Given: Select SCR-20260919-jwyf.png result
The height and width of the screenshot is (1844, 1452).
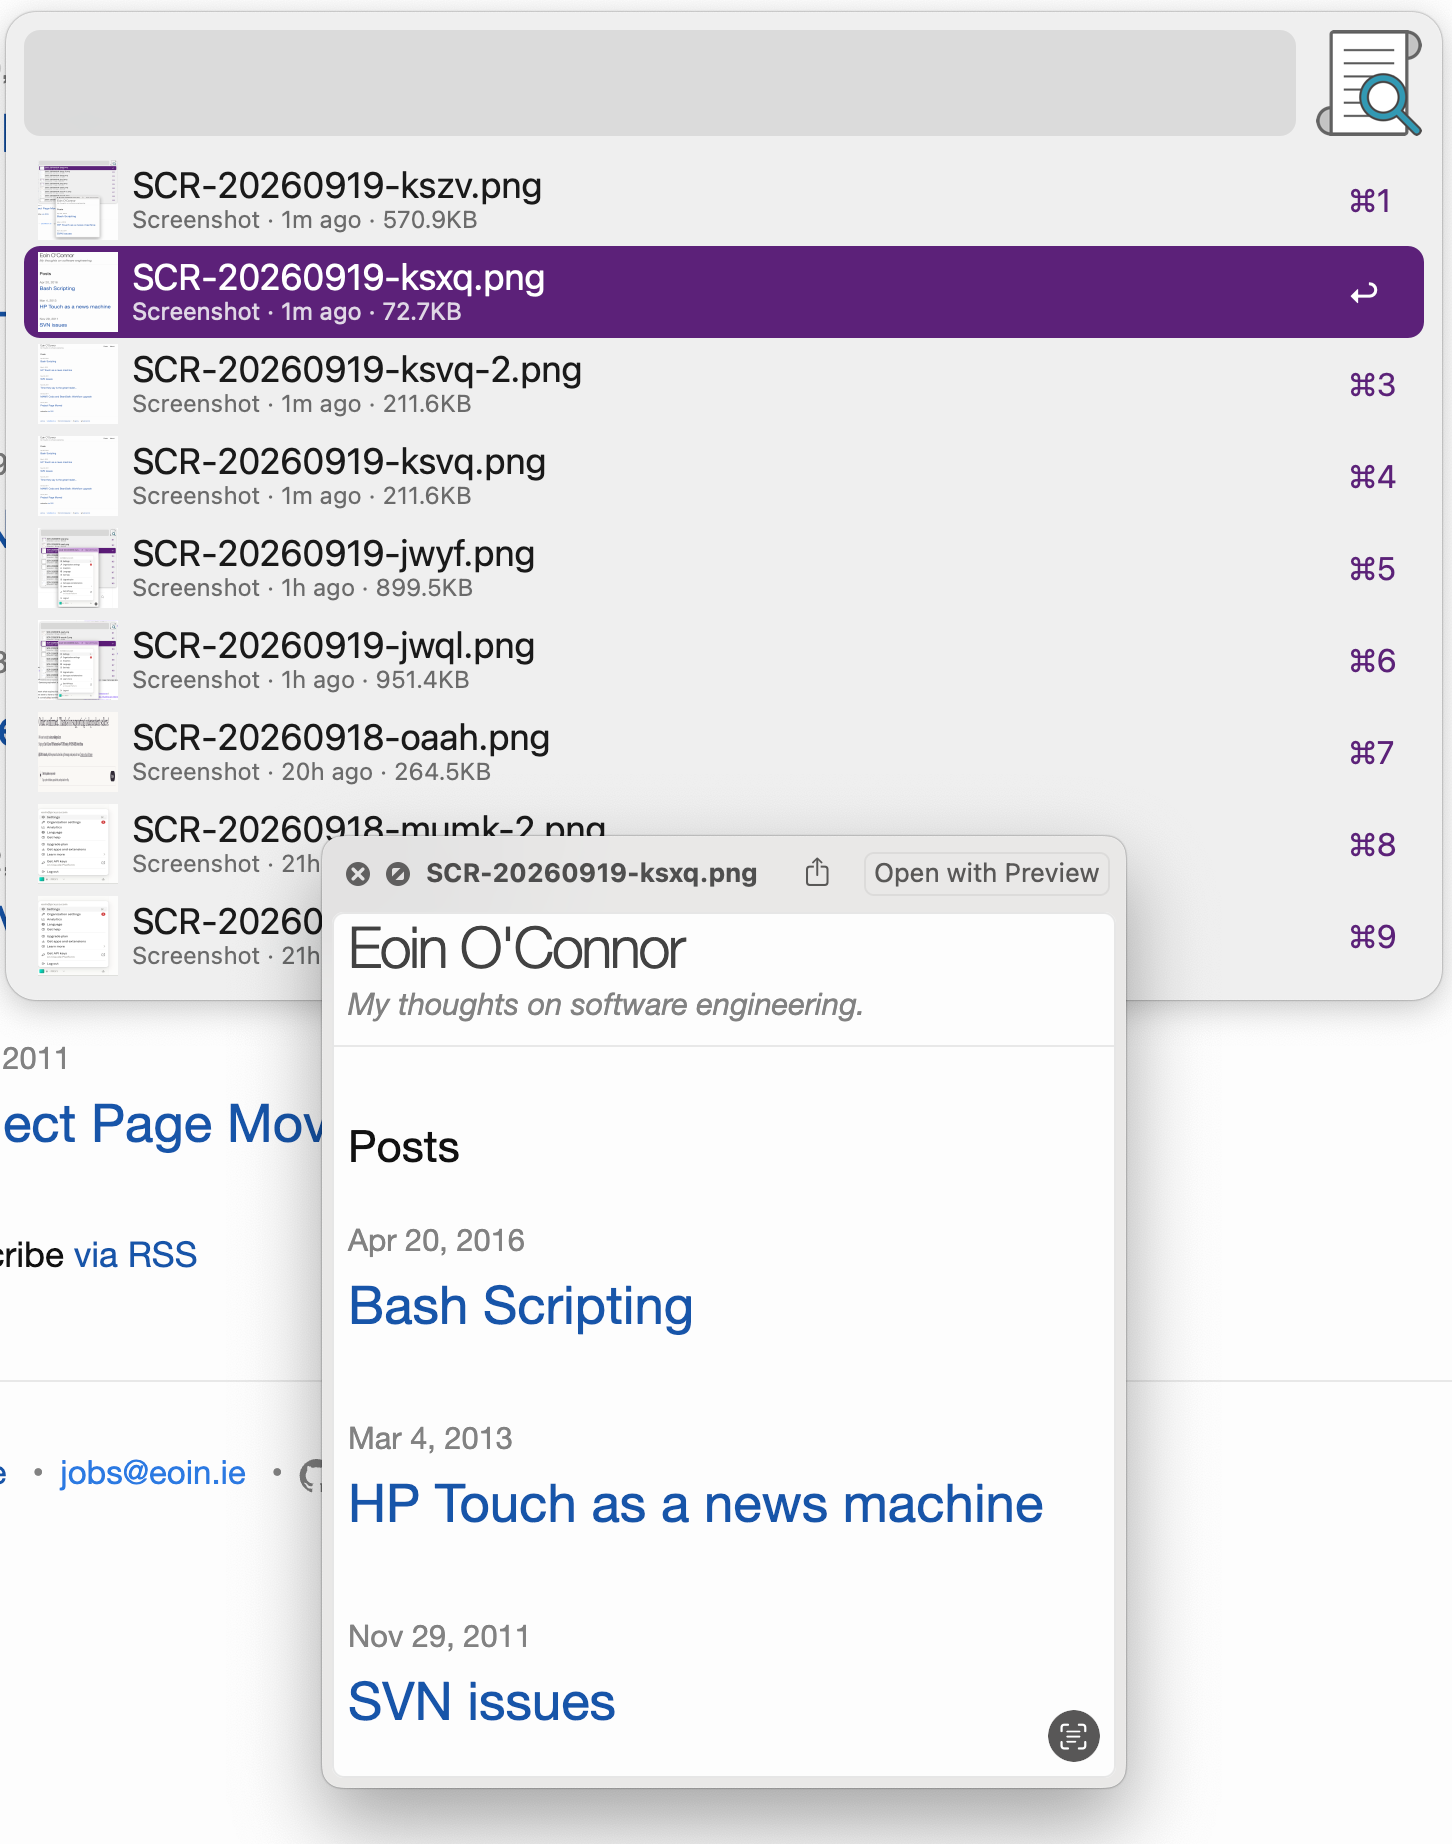Looking at the screenshot, I should 724,568.
